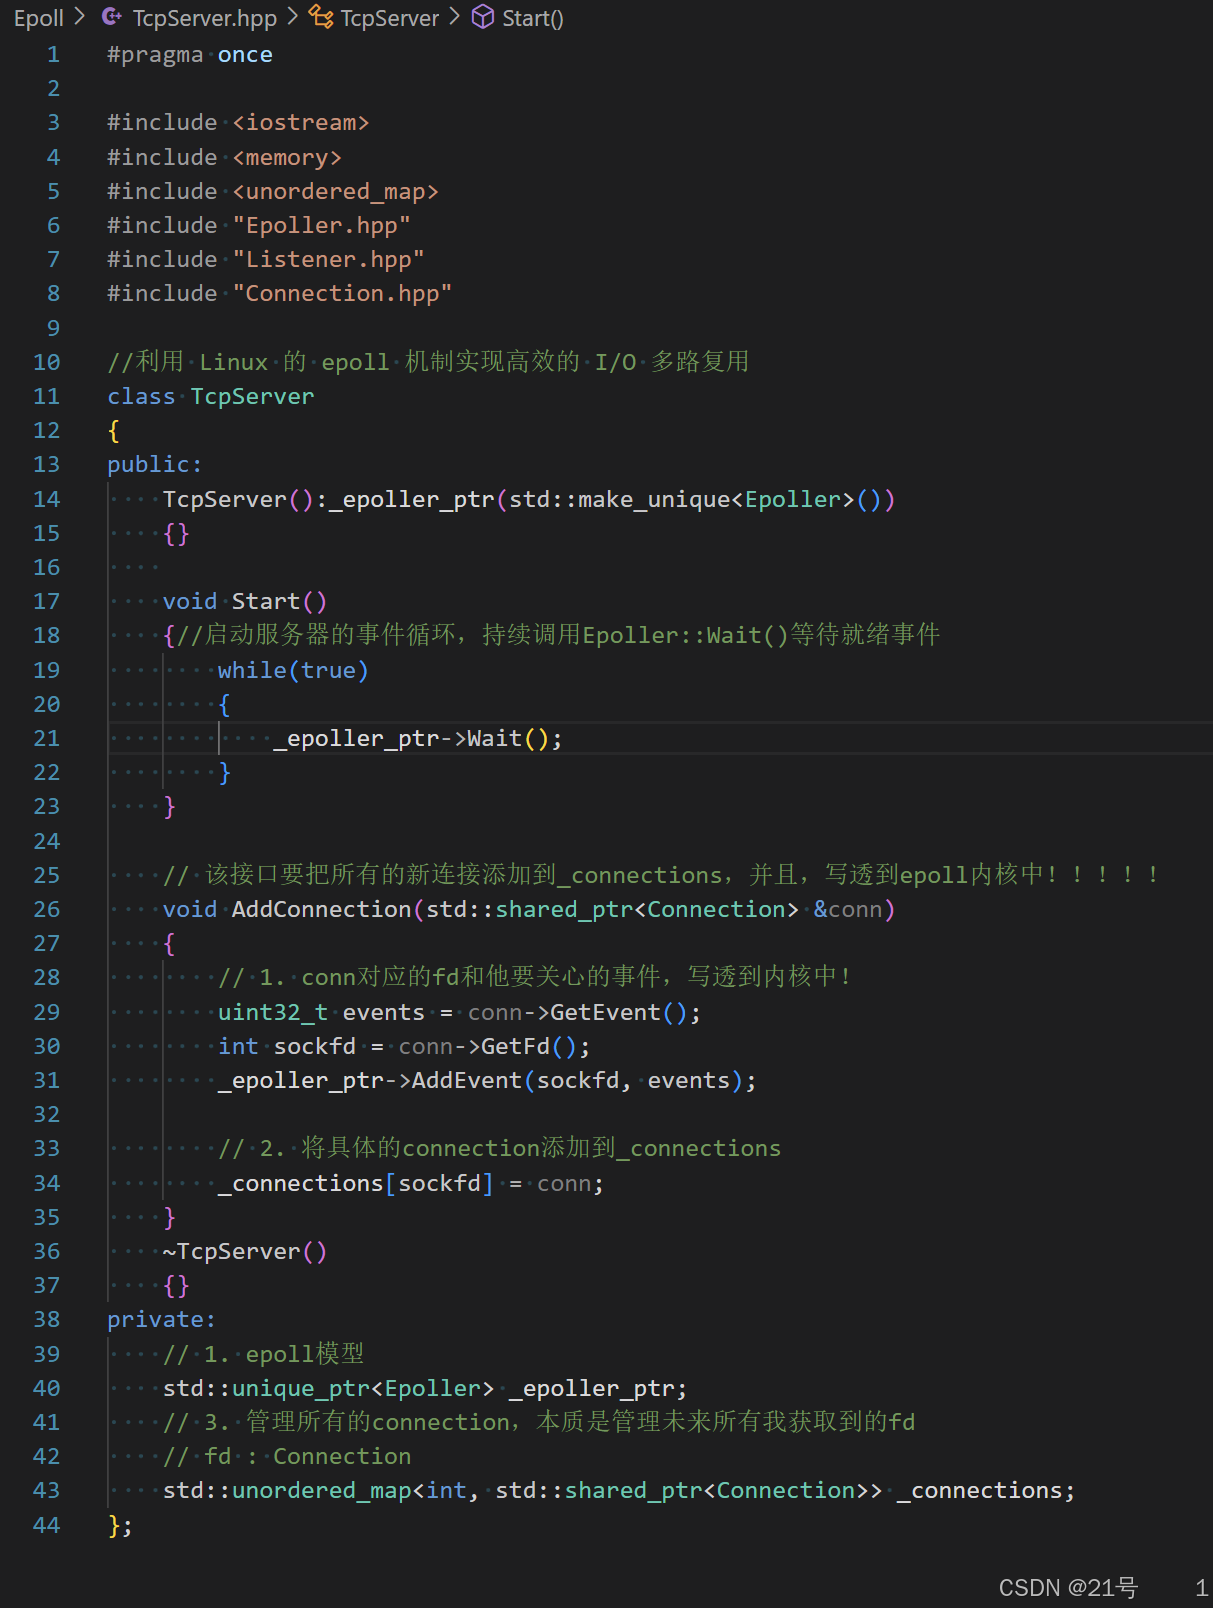Click the '#pragma once' text
This screenshot has width=1213, height=1608.
click(190, 55)
